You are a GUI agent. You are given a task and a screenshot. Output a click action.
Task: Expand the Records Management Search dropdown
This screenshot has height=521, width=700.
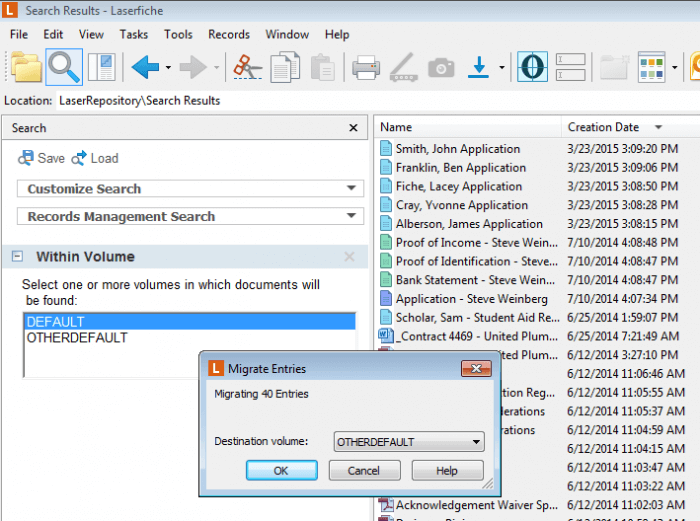pyautogui.click(x=351, y=216)
